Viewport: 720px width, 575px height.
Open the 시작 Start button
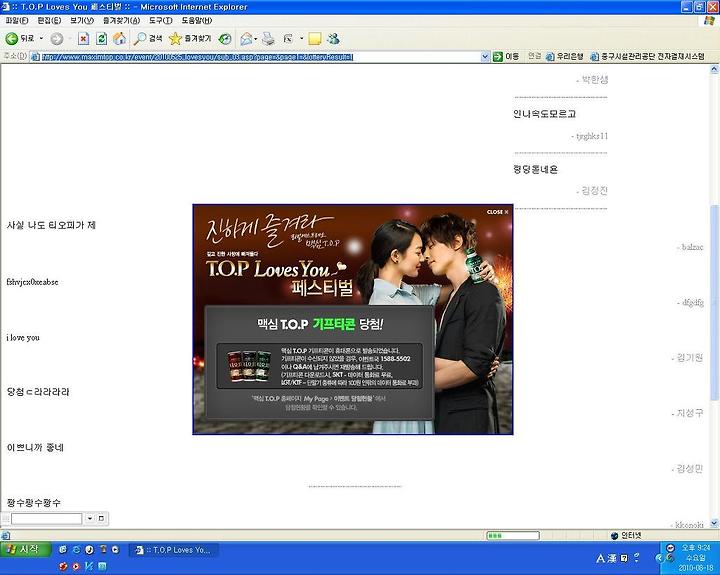pyautogui.click(x=25, y=550)
